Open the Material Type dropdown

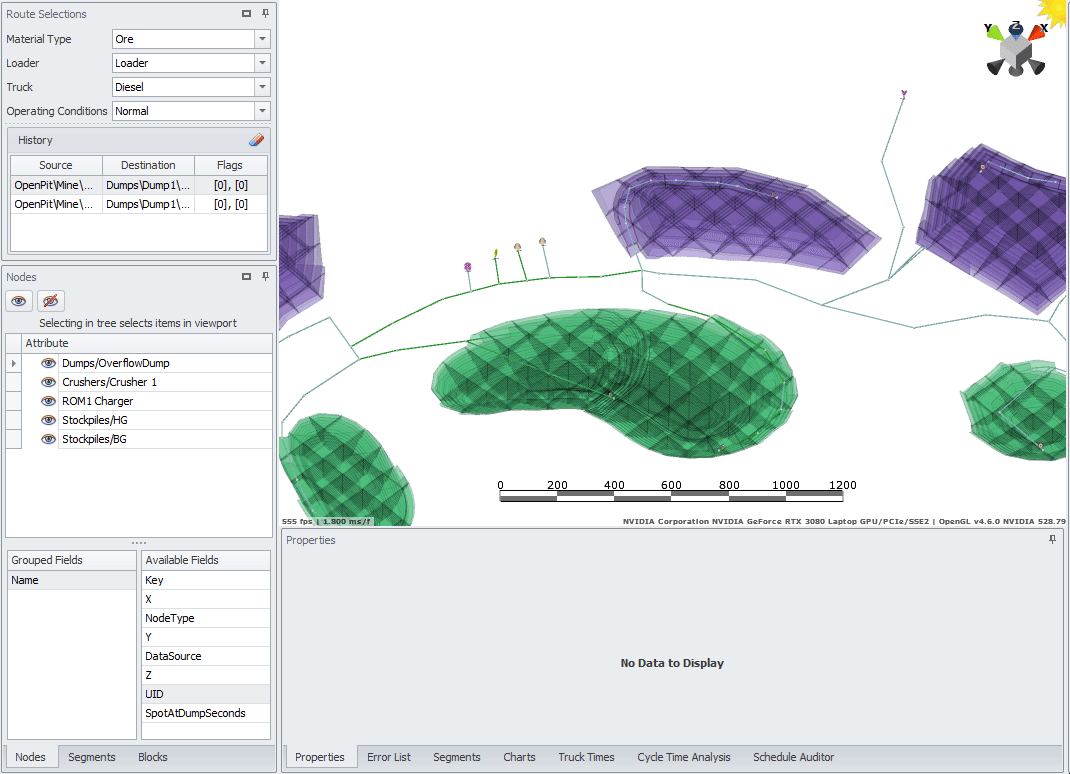coord(262,39)
